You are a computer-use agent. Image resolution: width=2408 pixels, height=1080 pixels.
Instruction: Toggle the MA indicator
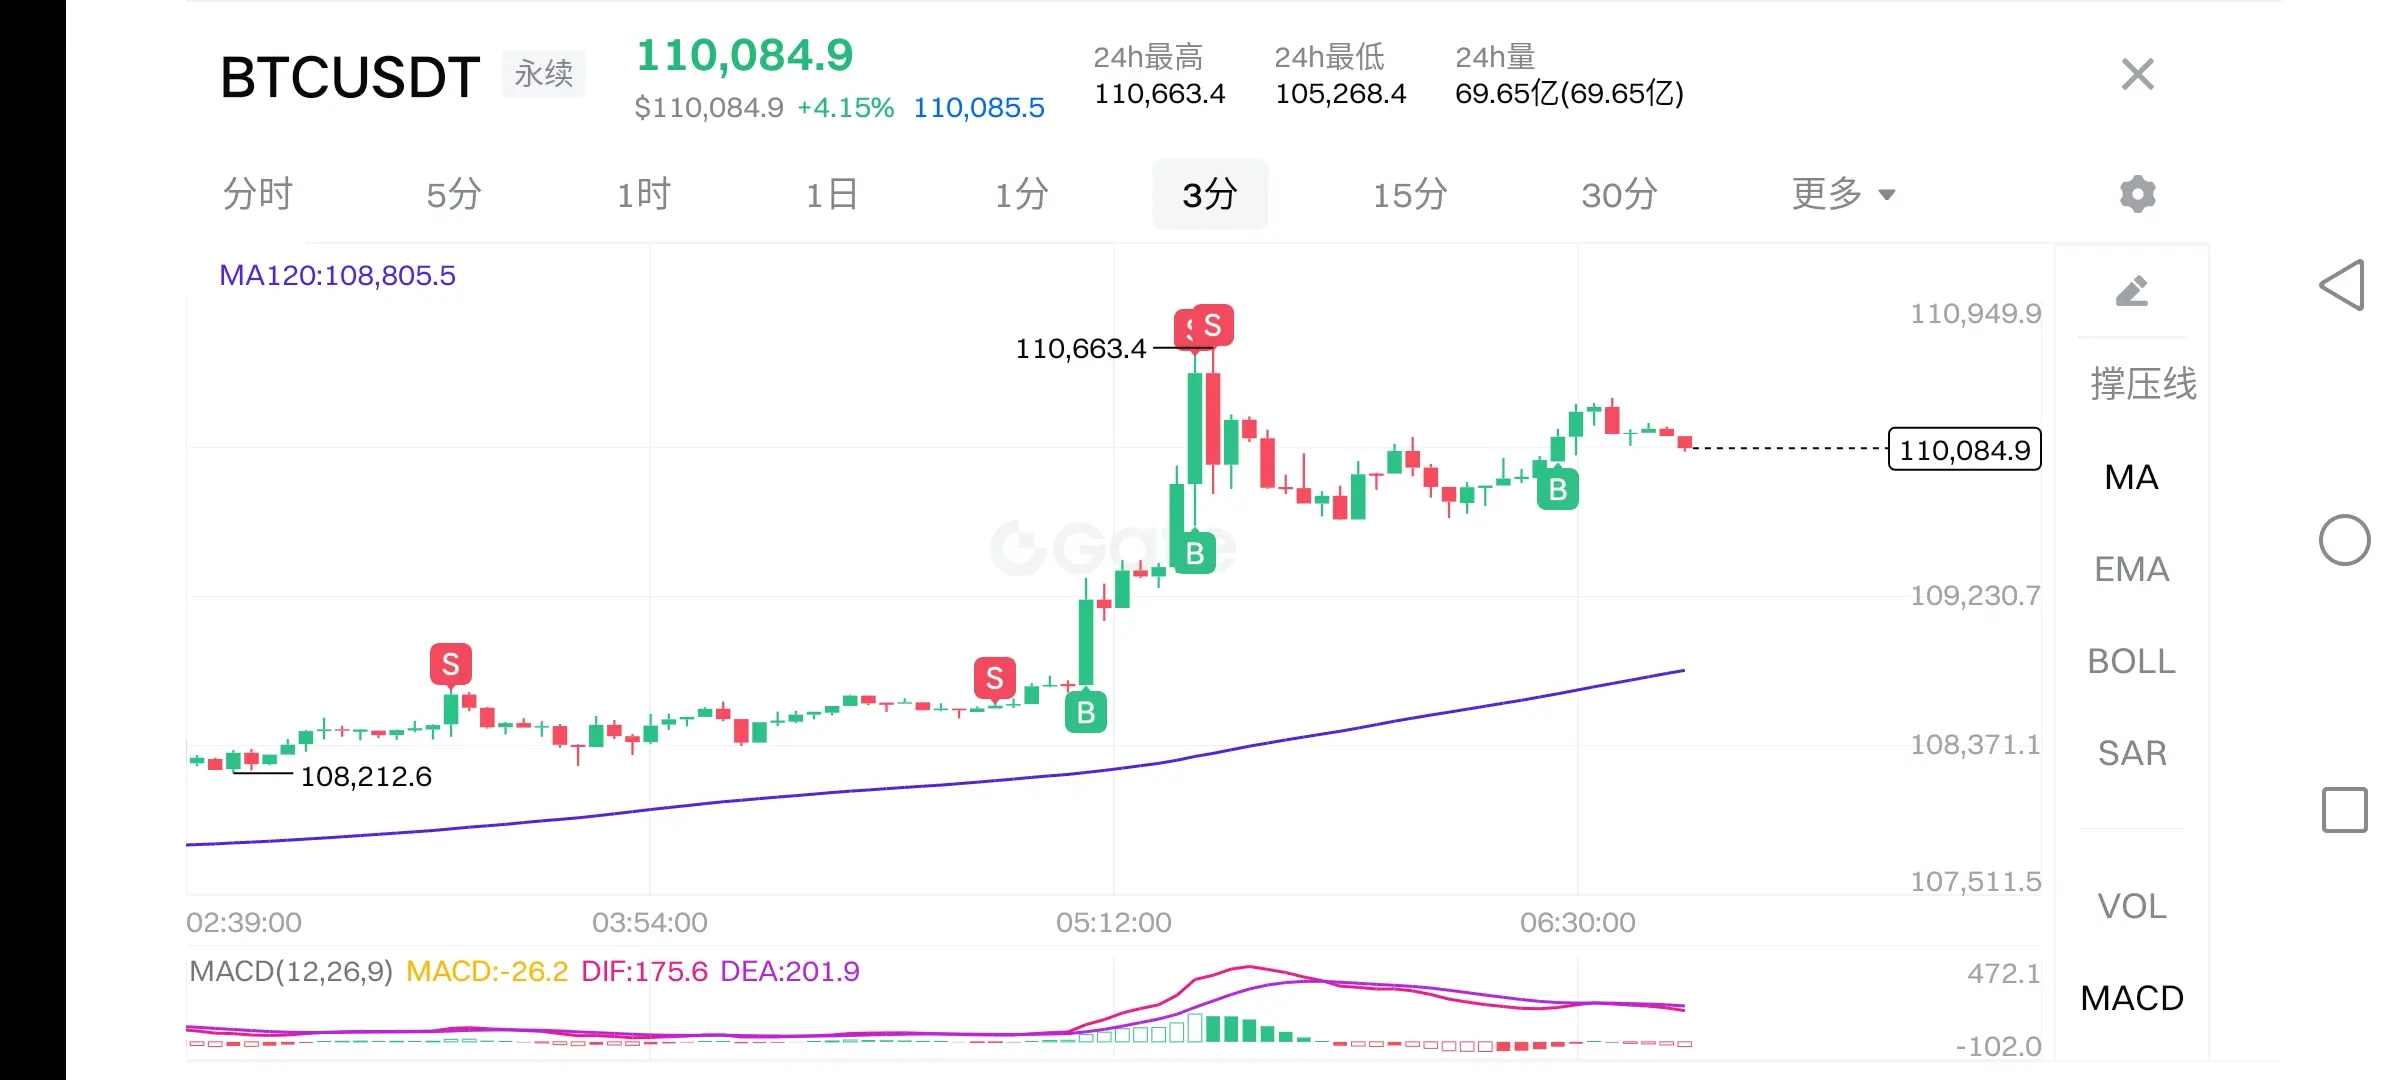pos(2132,477)
